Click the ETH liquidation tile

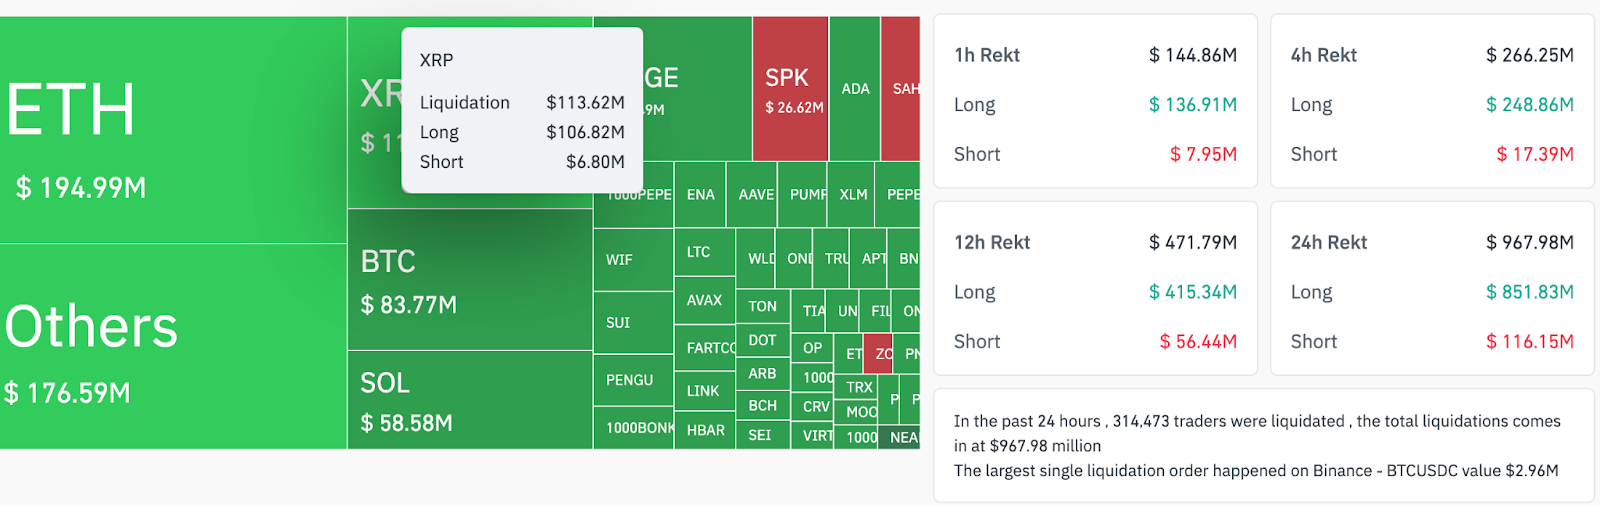click(x=173, y=130)
